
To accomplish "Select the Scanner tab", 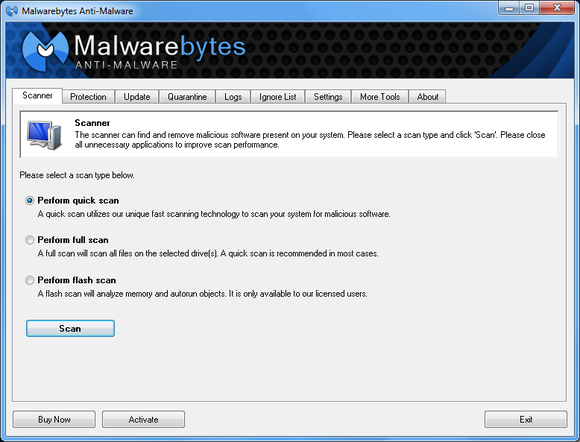I will pyautogui.click(x=37, y=96).
